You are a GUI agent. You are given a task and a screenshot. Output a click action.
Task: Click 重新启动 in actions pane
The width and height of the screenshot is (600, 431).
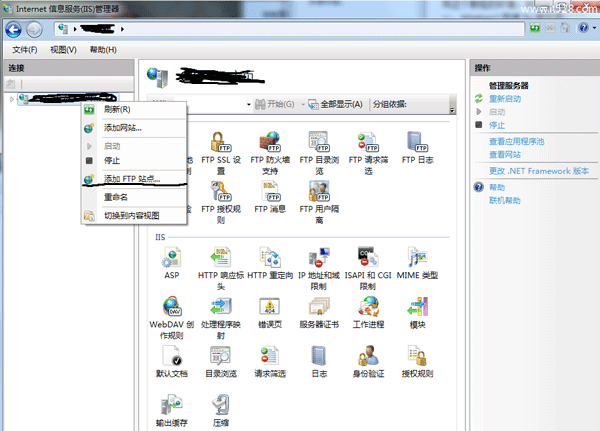(x=505, y=99)
